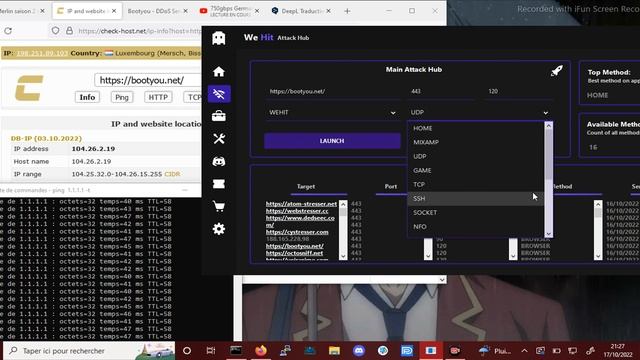Open the Home page from the sidebar
Viewport: 640px width, 360px height.
(x=219, y=72)
